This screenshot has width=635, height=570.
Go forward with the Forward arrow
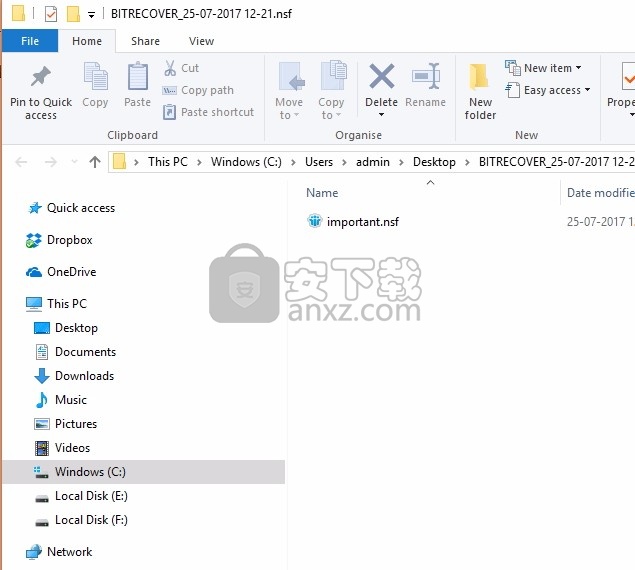click(x=51, y=162)
